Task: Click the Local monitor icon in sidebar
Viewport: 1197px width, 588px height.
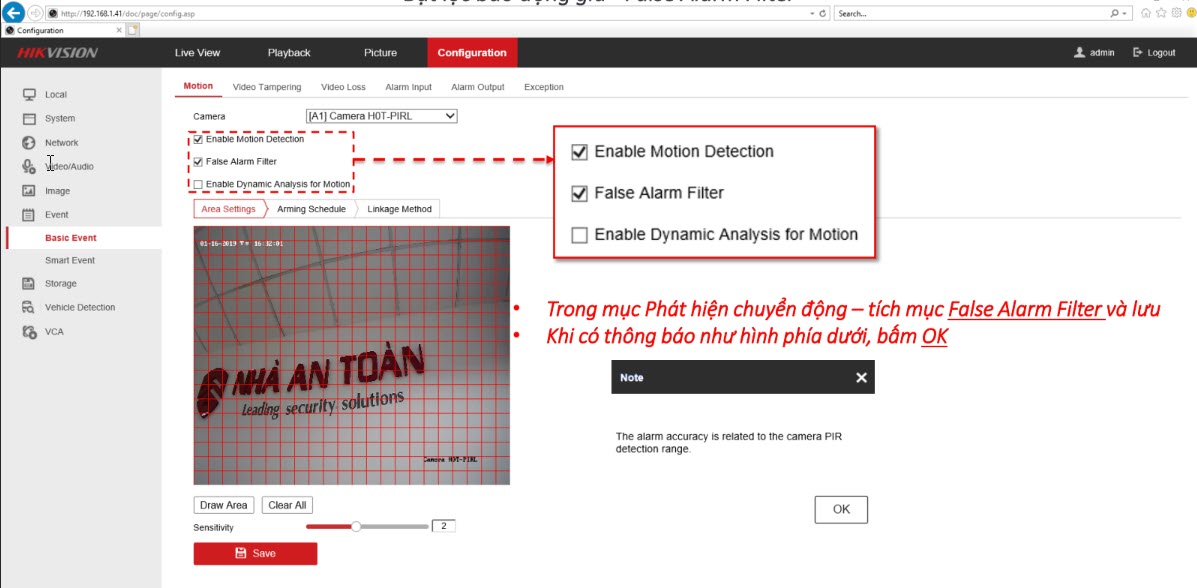Action: (29, 95)
